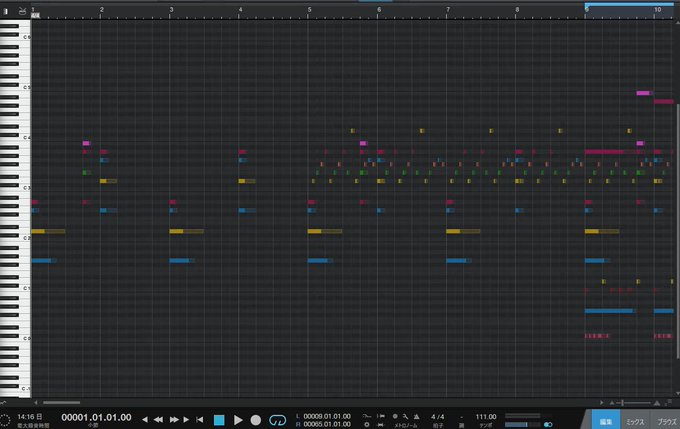Click the 4/4 time signature field
This screenshot has height=429, width=680.
pyautogui.click(x=438, y=416)
